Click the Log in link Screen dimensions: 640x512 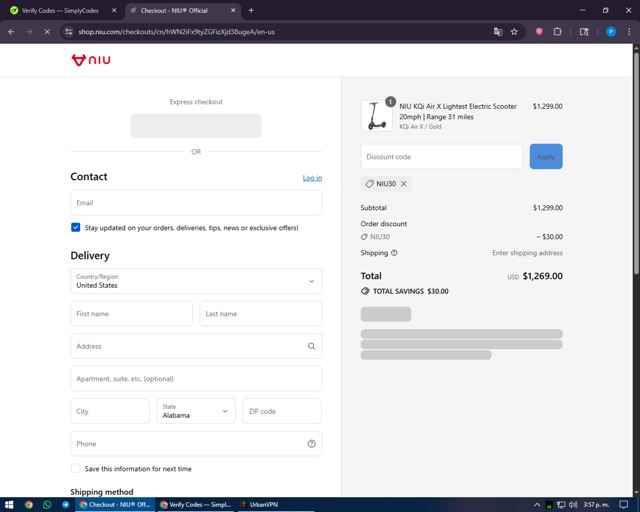312,178
